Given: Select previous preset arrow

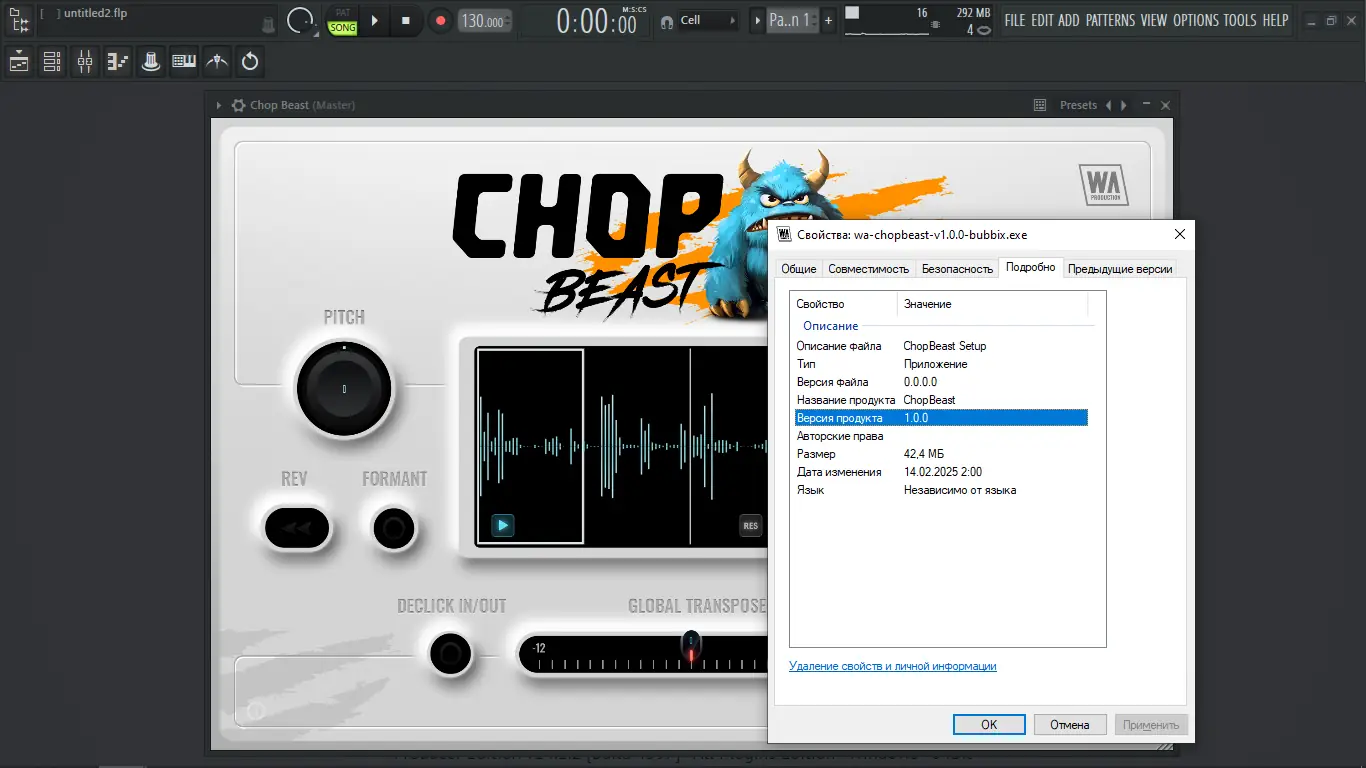Looking at the screenshot, I should [1108, 105].
